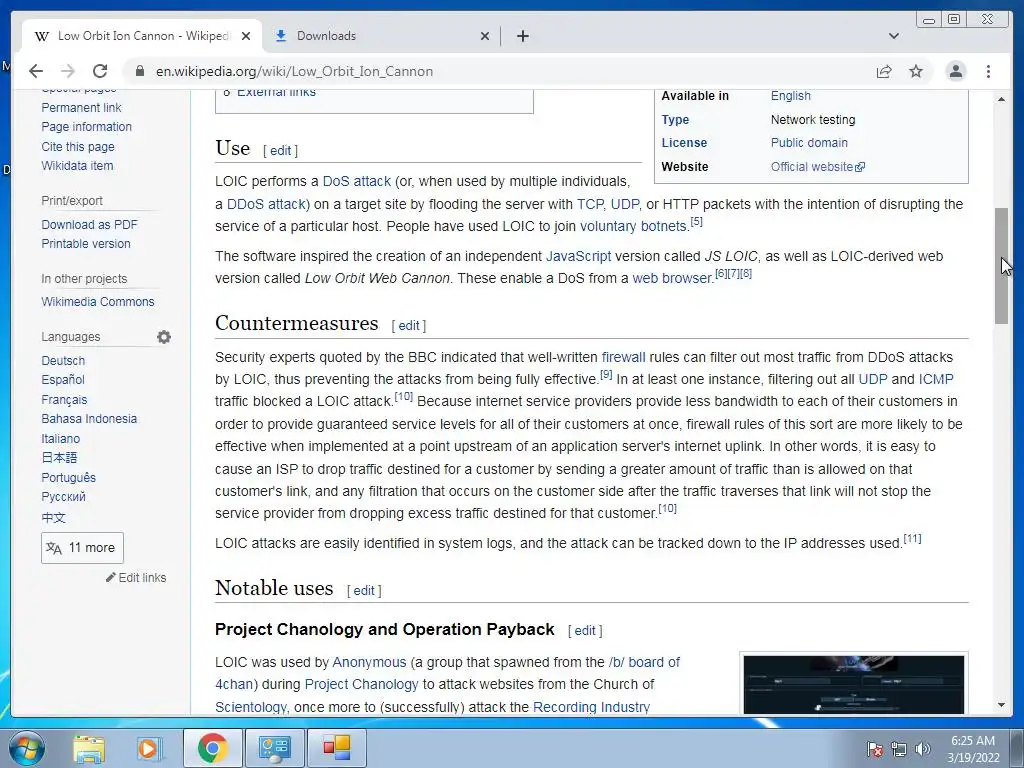Edit the Notable uses section
This screenshot has width=1024, height=768.
tap(364, 591)
